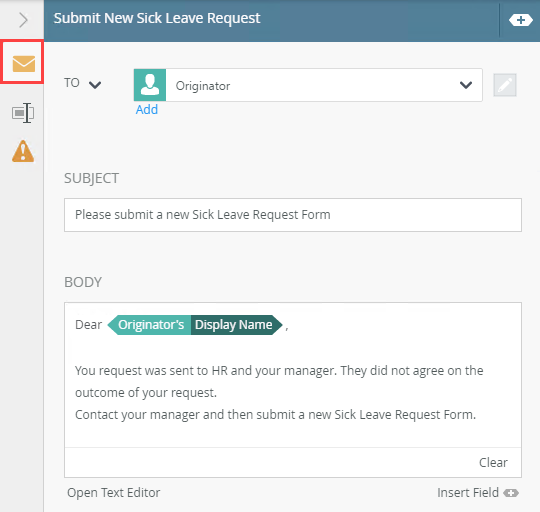Collapse panel with the right chevron arrow

pyautogui.click(x=23, y=20)
